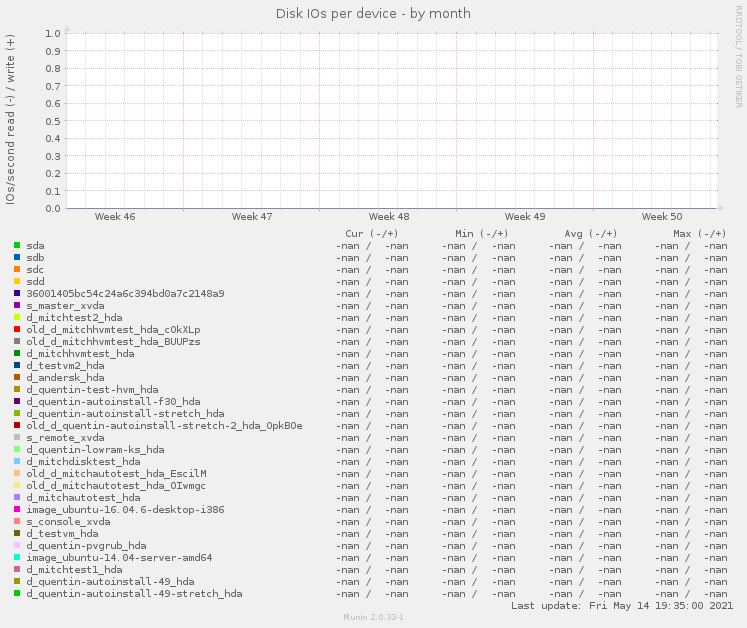Click the yellow sdd legend swatch
The width and height of the screenshot is (747, 628).
point(17,281)
